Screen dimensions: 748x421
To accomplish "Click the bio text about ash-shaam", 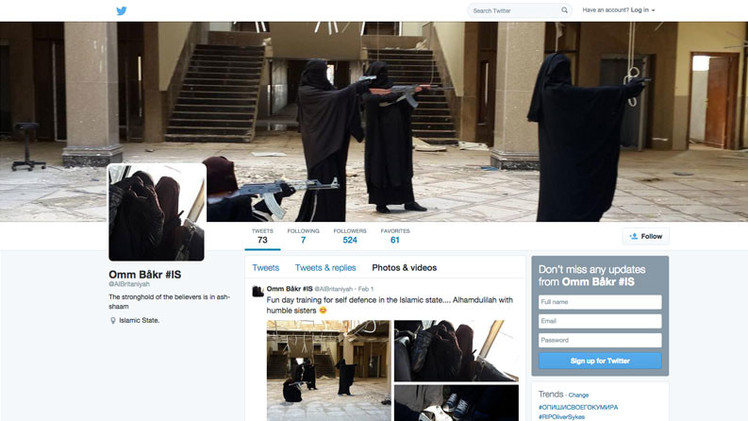I will pos(169,301).
